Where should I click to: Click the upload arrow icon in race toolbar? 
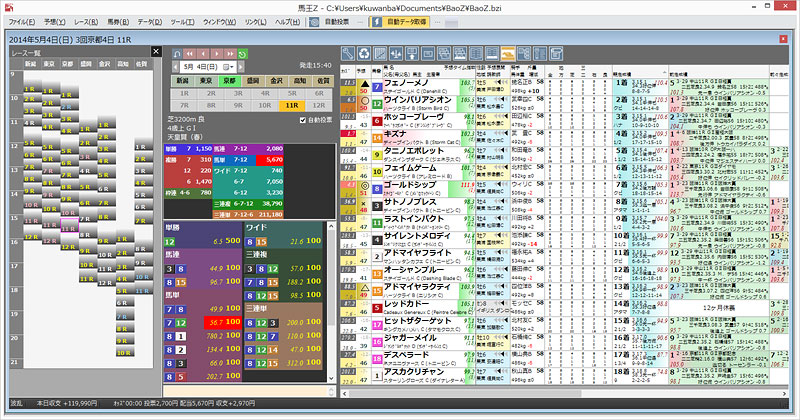(412, 54)
